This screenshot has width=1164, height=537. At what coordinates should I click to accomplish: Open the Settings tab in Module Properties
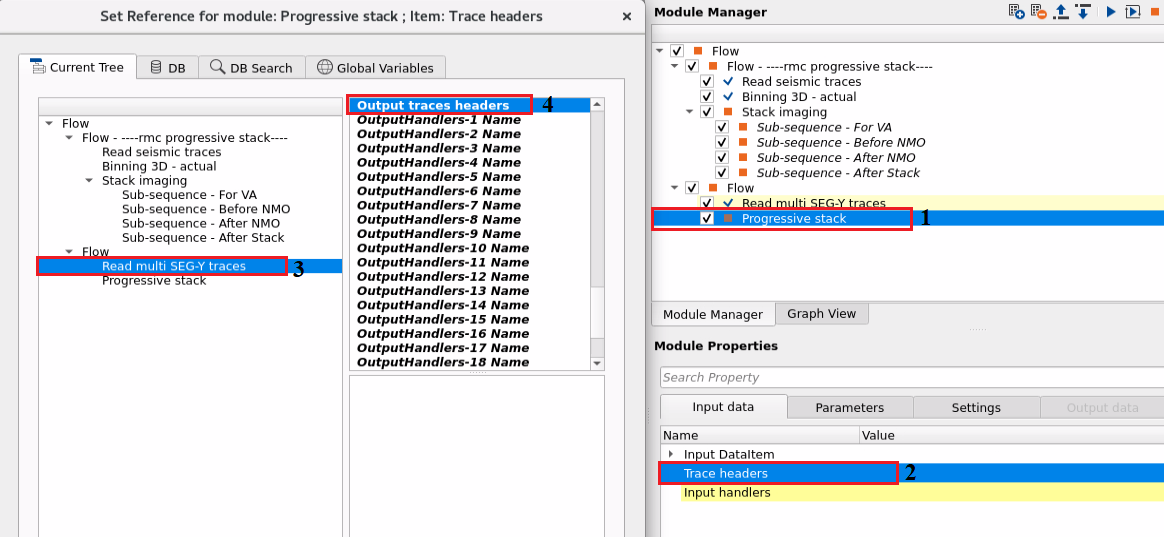(x=976, y=408)
